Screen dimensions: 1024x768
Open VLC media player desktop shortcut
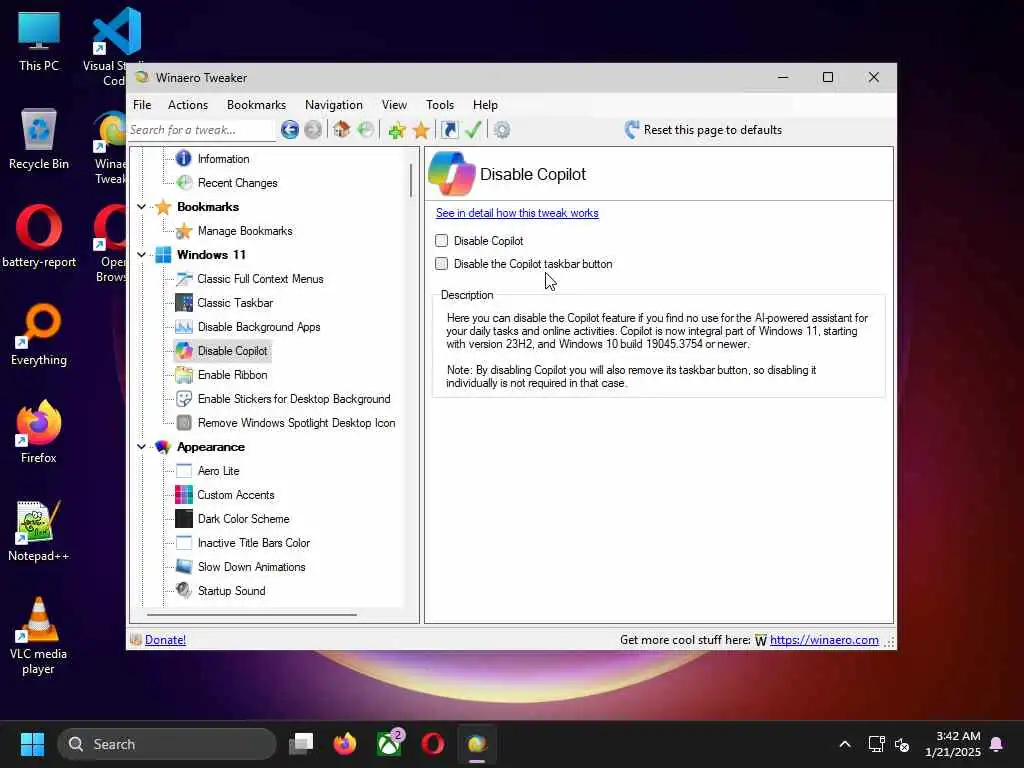click(39, 635)
